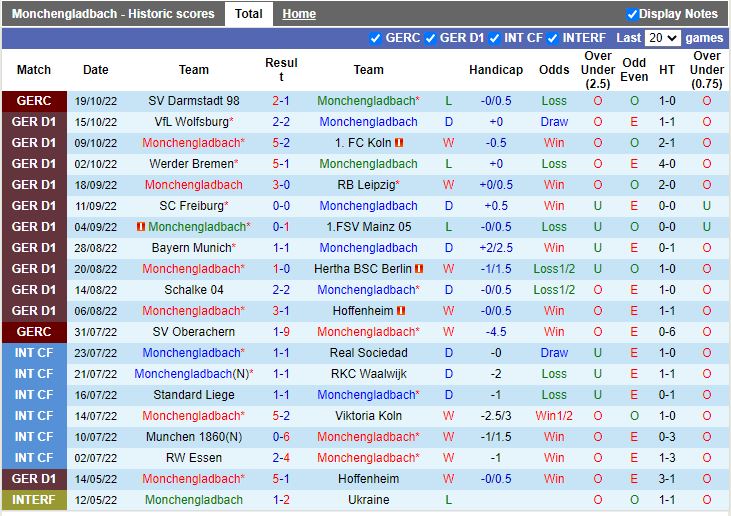Open SC Freiburg team link

[x=193, y=206]
